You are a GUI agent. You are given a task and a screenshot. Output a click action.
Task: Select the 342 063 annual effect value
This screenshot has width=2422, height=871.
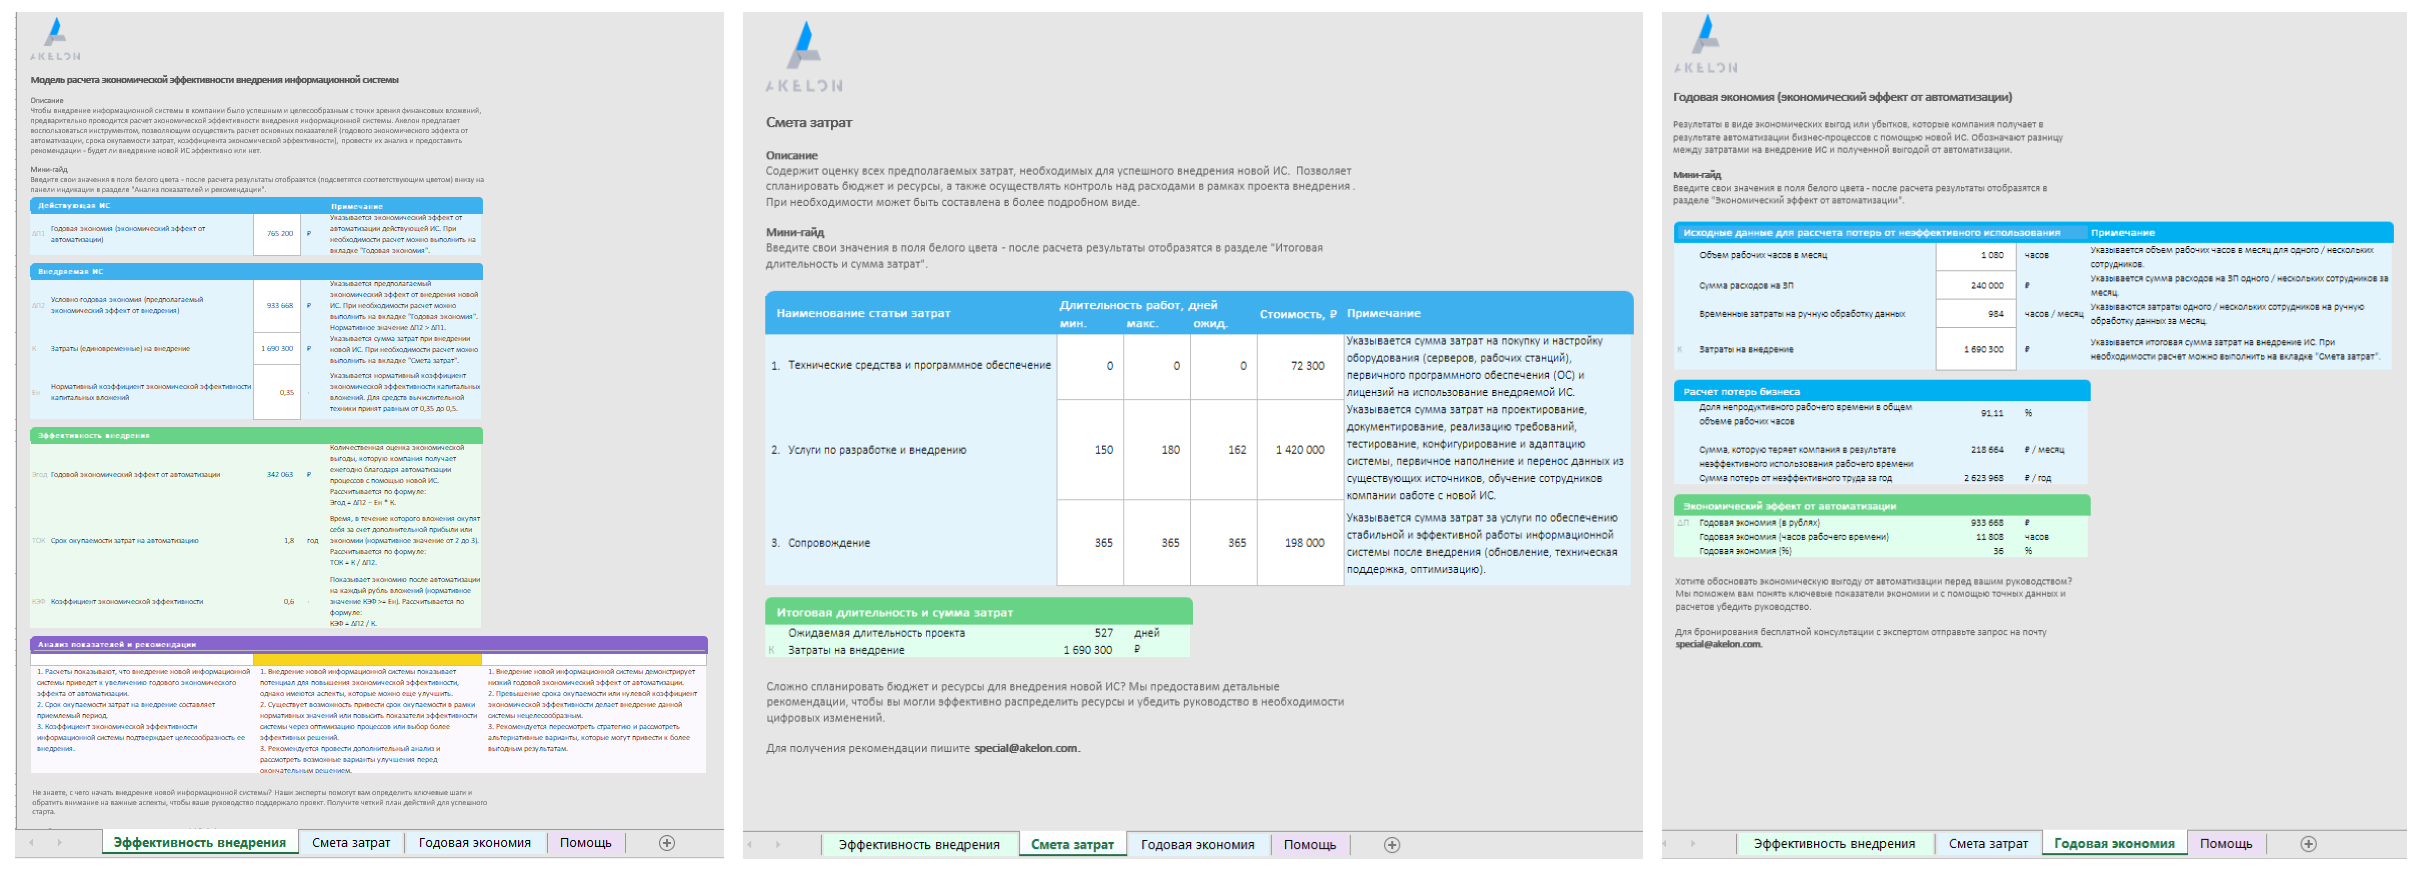[279, 475]
